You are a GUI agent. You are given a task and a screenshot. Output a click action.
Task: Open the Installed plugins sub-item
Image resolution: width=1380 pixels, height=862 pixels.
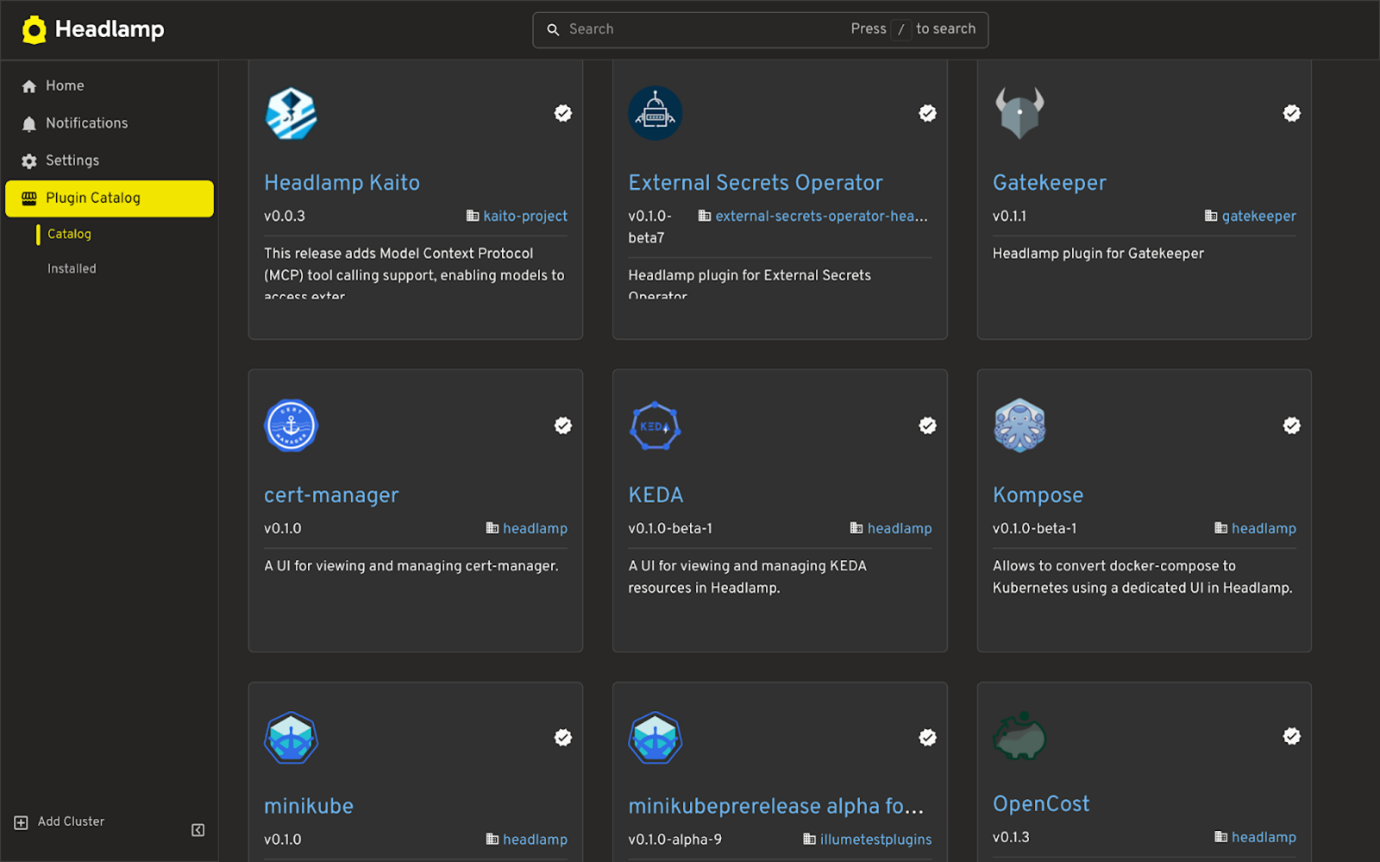tap(72, 269)
